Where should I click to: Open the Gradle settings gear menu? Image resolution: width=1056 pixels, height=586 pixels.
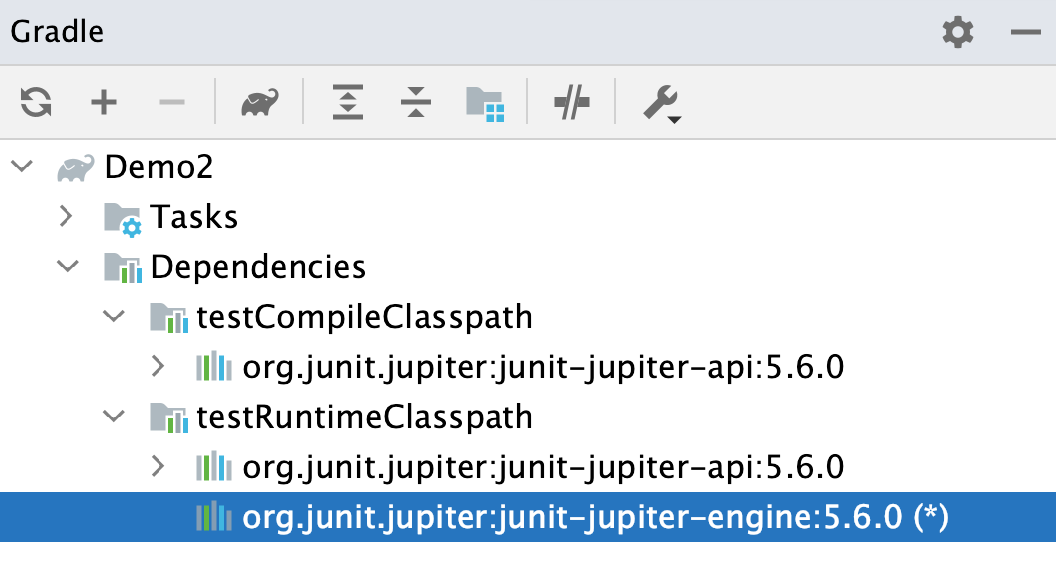tap(957, 31)
